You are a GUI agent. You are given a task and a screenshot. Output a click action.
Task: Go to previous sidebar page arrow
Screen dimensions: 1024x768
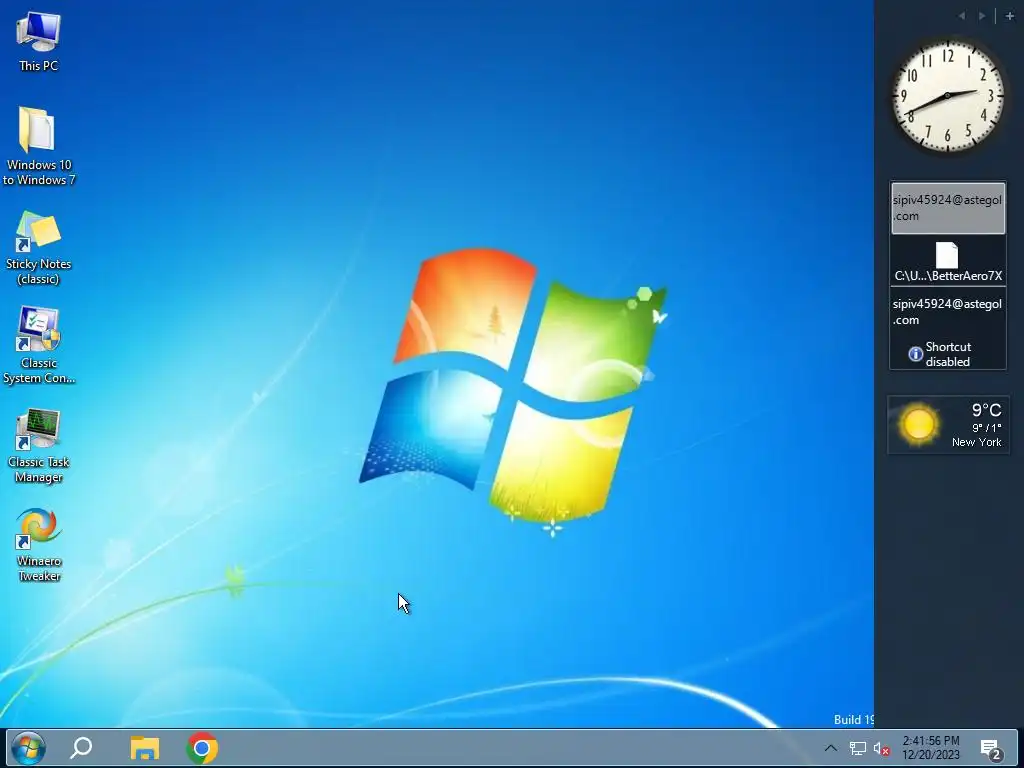click(x=961, y=16)
